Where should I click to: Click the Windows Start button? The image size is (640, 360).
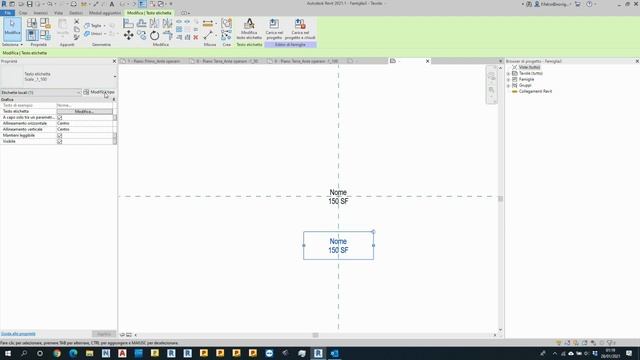pyautogui.click(x=7, y=353)
